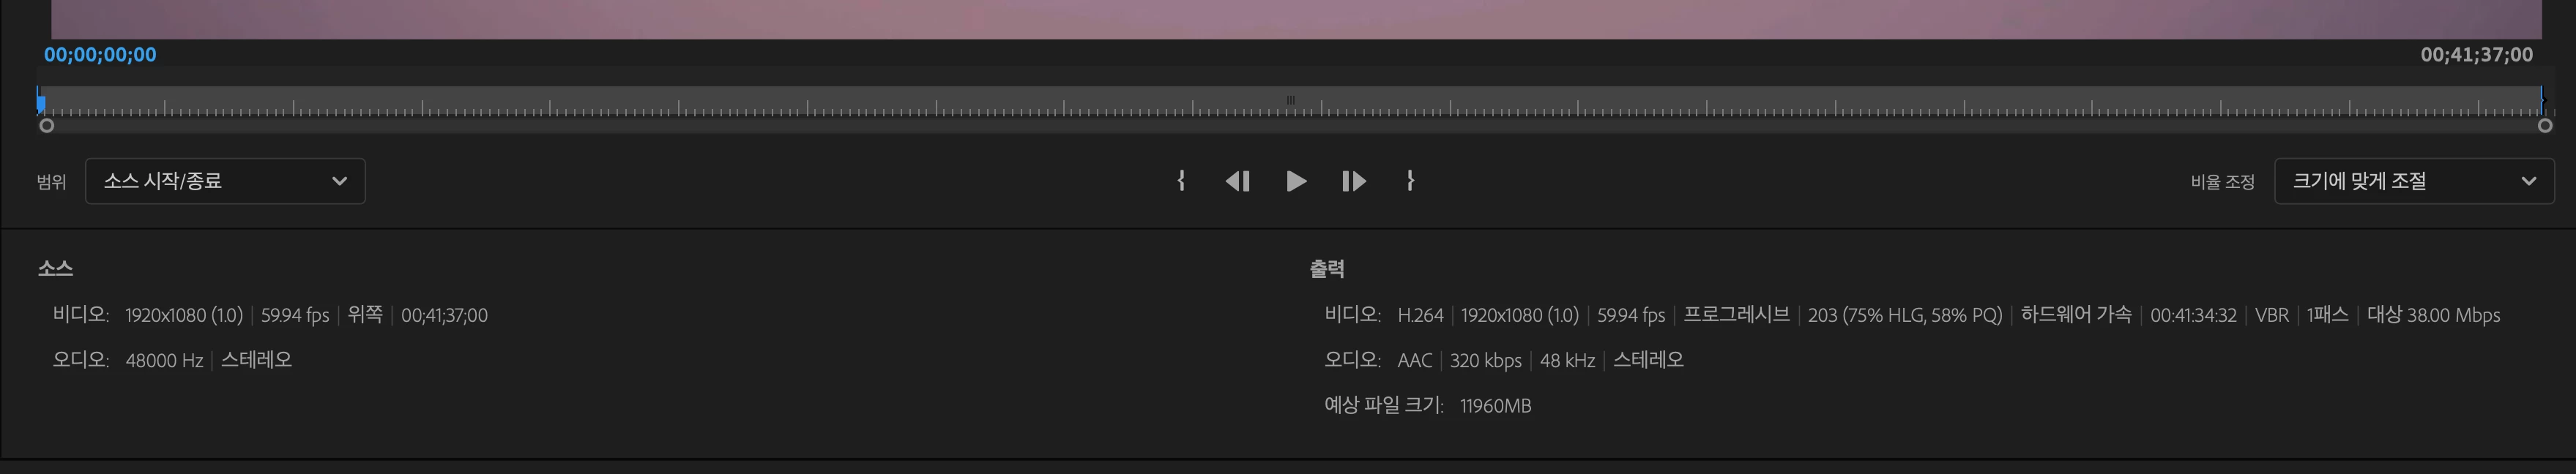Click the 예상 파일 크기 value 11960MB
The image size is (2576, 474).
[x=1495, y=406]
